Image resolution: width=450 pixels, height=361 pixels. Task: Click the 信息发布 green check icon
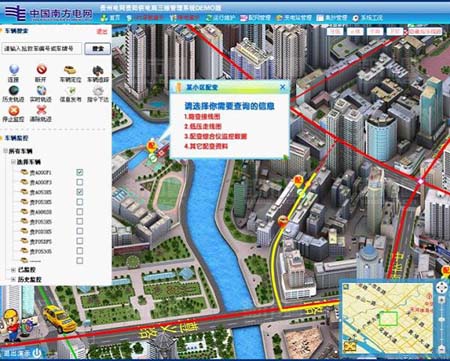[71, 90]
